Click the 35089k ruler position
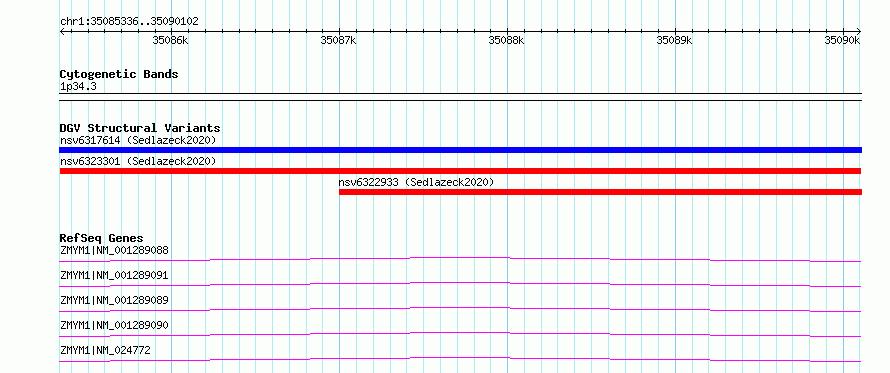 (x=675, y=40)
